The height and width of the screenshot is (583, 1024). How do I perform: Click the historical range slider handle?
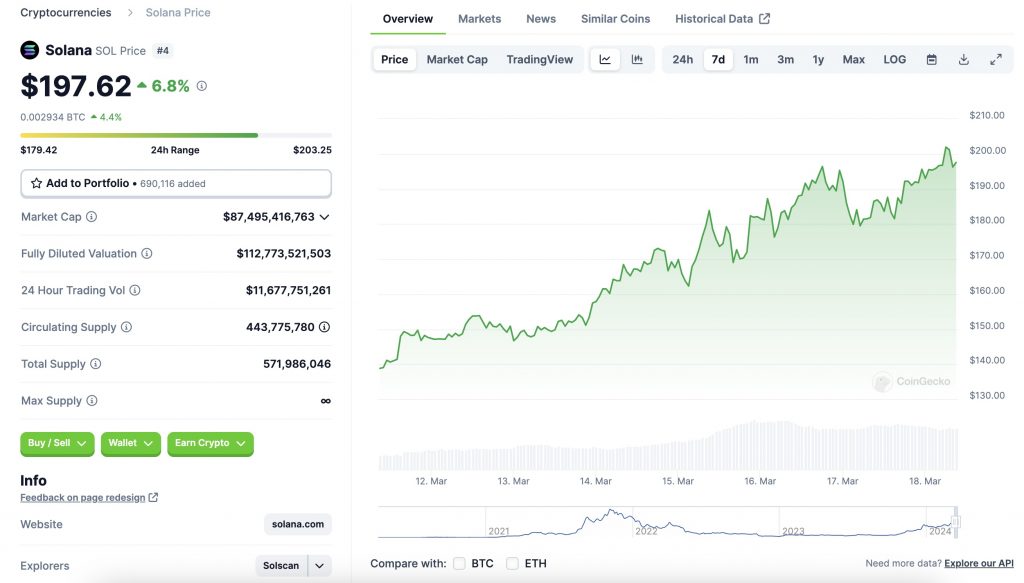(955, 521)
